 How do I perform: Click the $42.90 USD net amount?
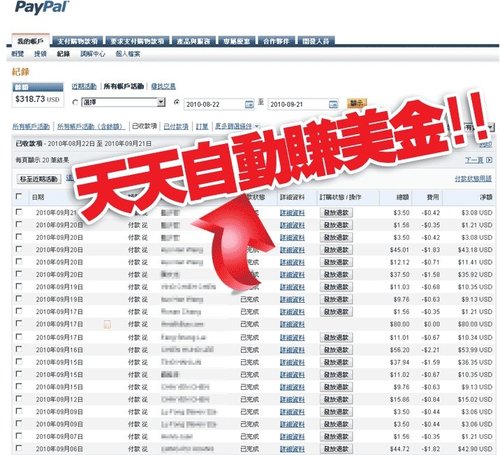475,449
